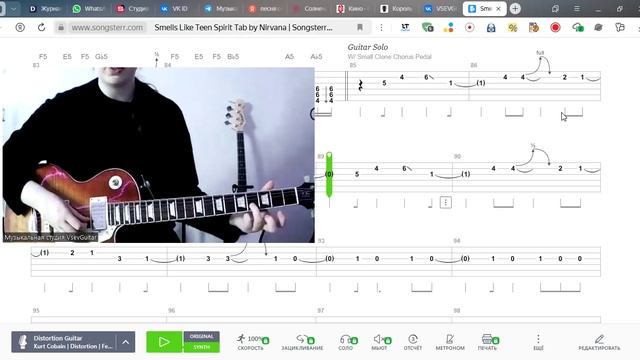The height and width of the screenshot is (360, 640).
Task: Switch to the WhatsApp tab
Action: tap(88, 9)
